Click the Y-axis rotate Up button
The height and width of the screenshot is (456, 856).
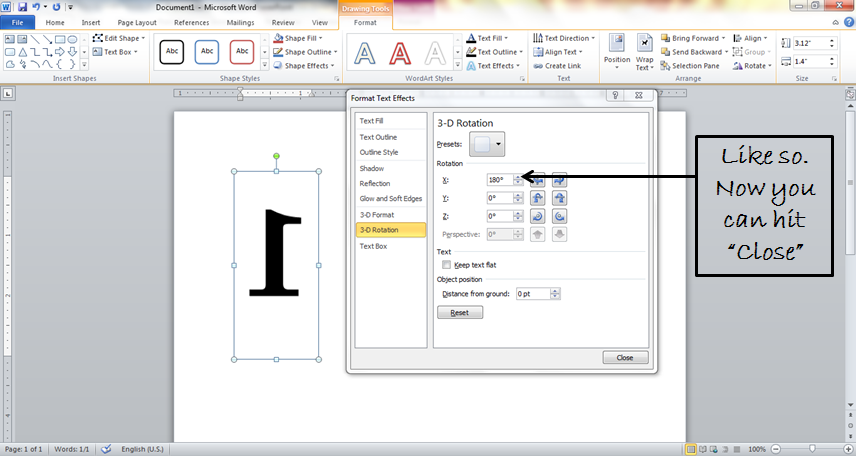[x=537, y=198]
